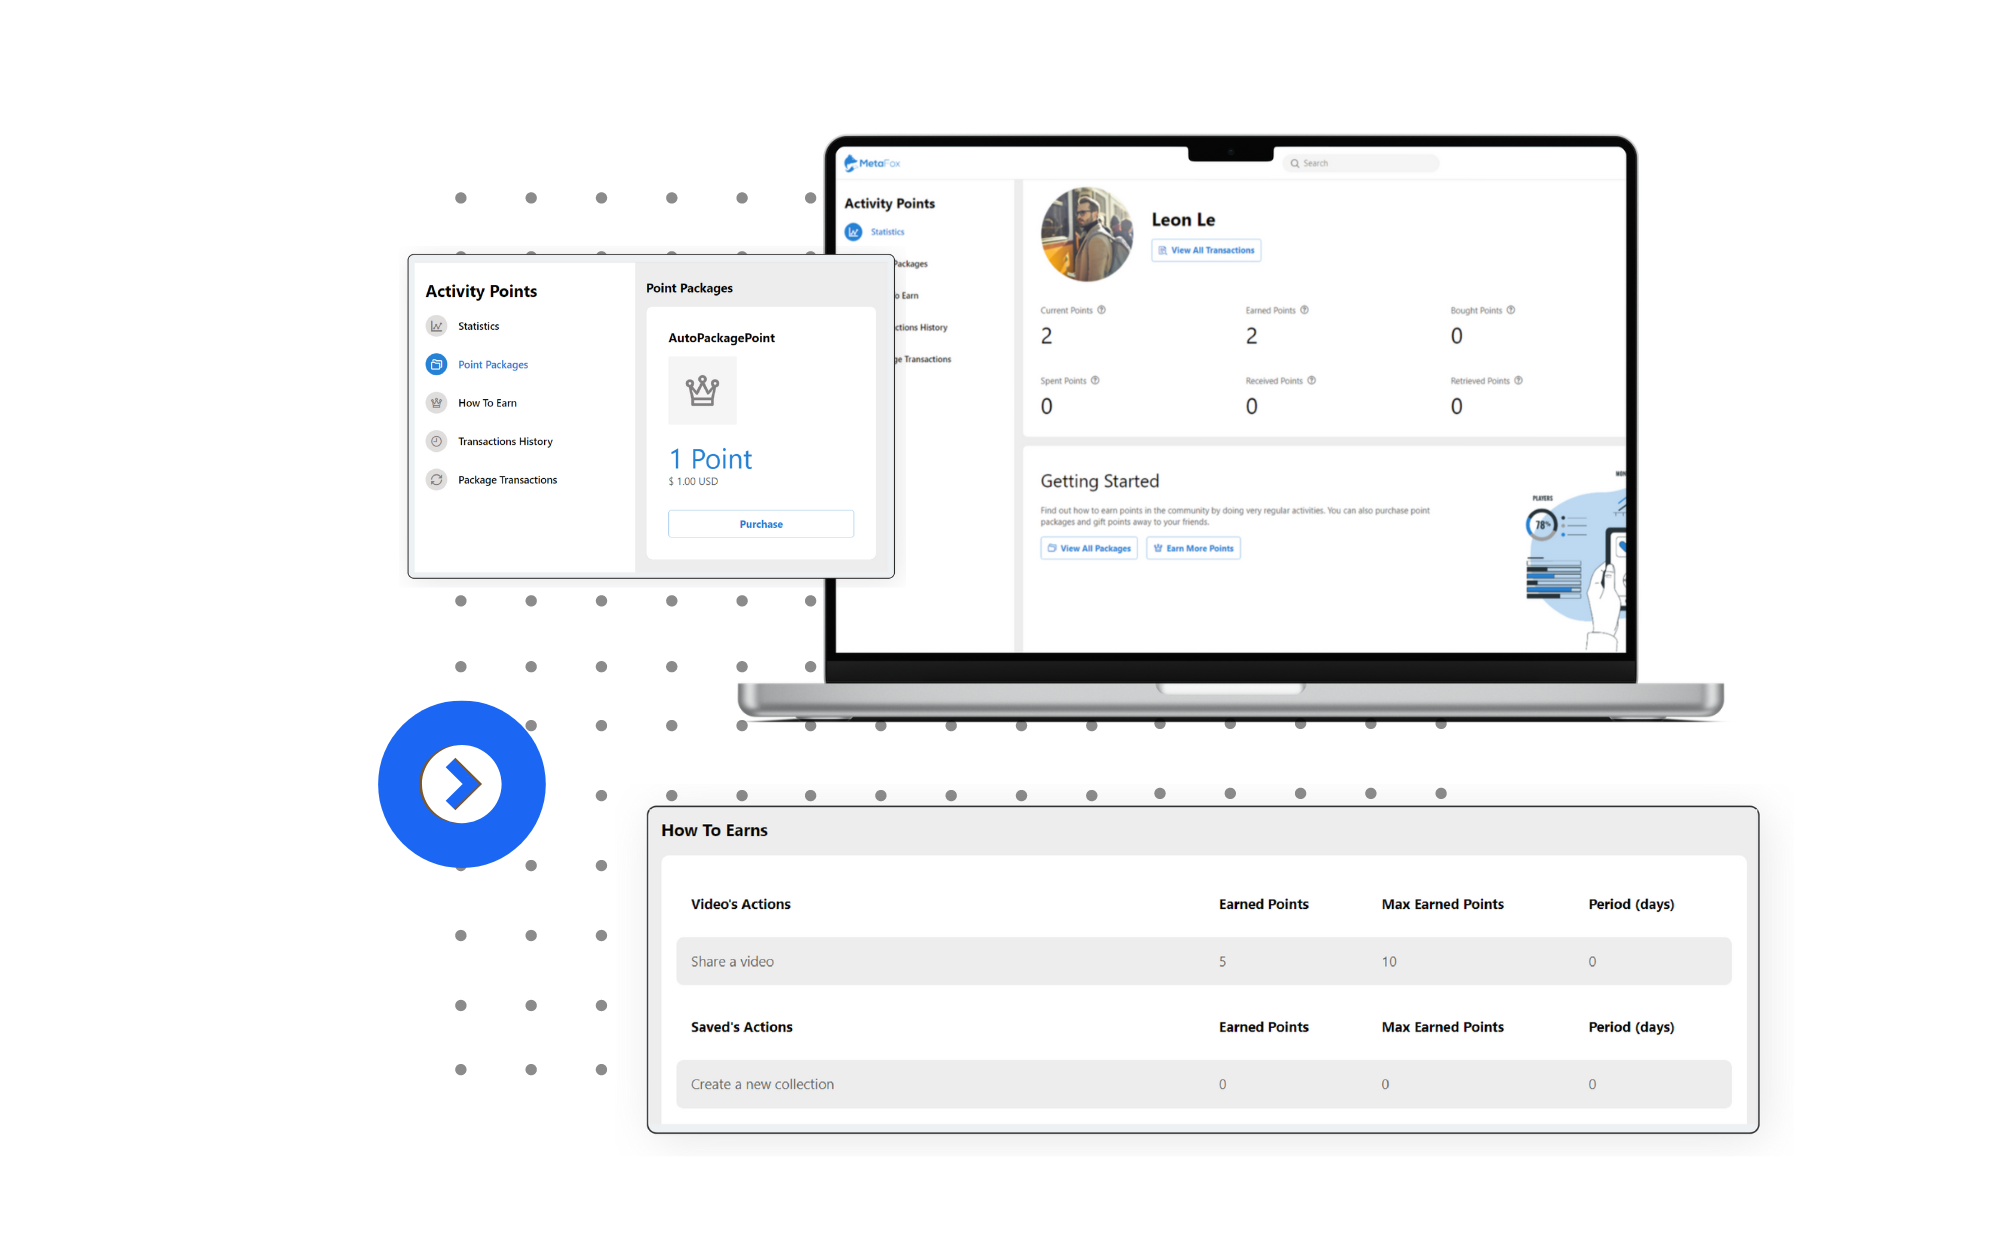The width and height of the screenshot is (2000, 1250).
Task: Select the Share a video row
Action: tap(1203, 961)
